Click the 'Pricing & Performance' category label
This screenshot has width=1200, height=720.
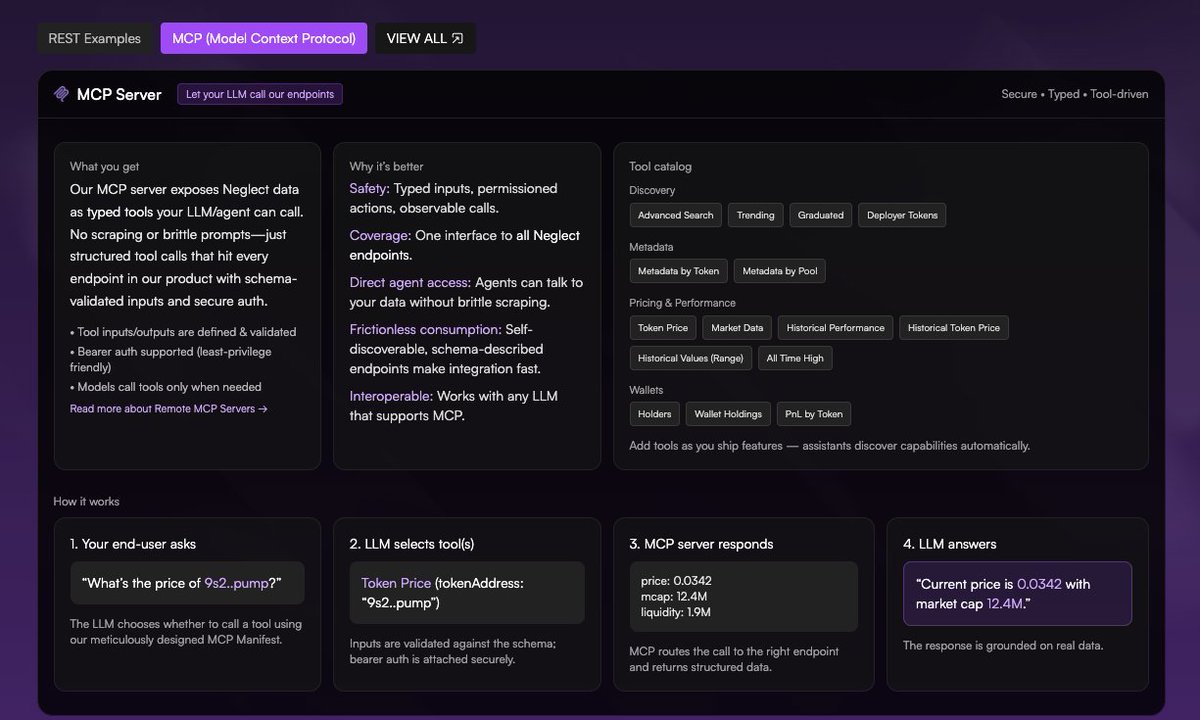pos(682,302)
